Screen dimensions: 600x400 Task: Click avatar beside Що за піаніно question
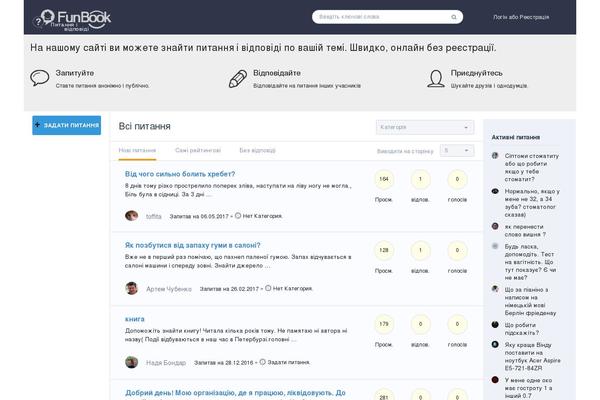point(495,289)
